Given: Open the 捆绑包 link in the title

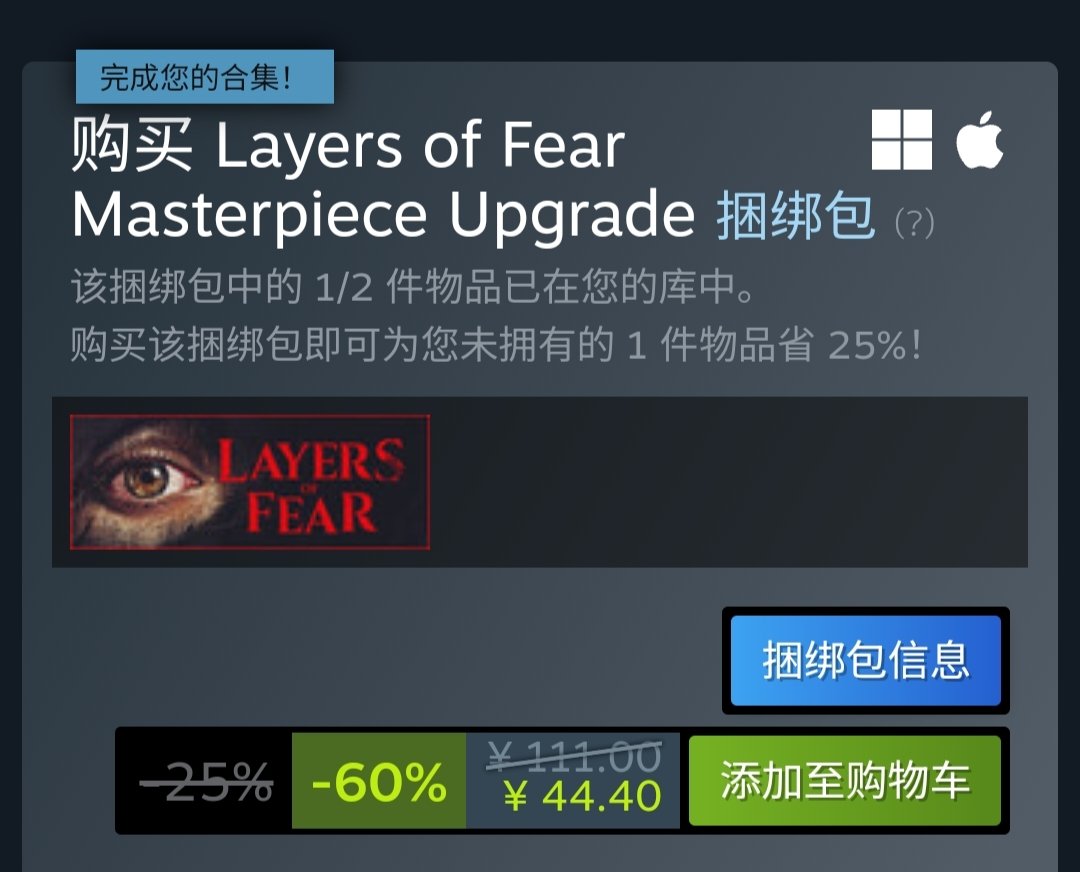Looking at the screenshot, I should [x=796, y=216].
